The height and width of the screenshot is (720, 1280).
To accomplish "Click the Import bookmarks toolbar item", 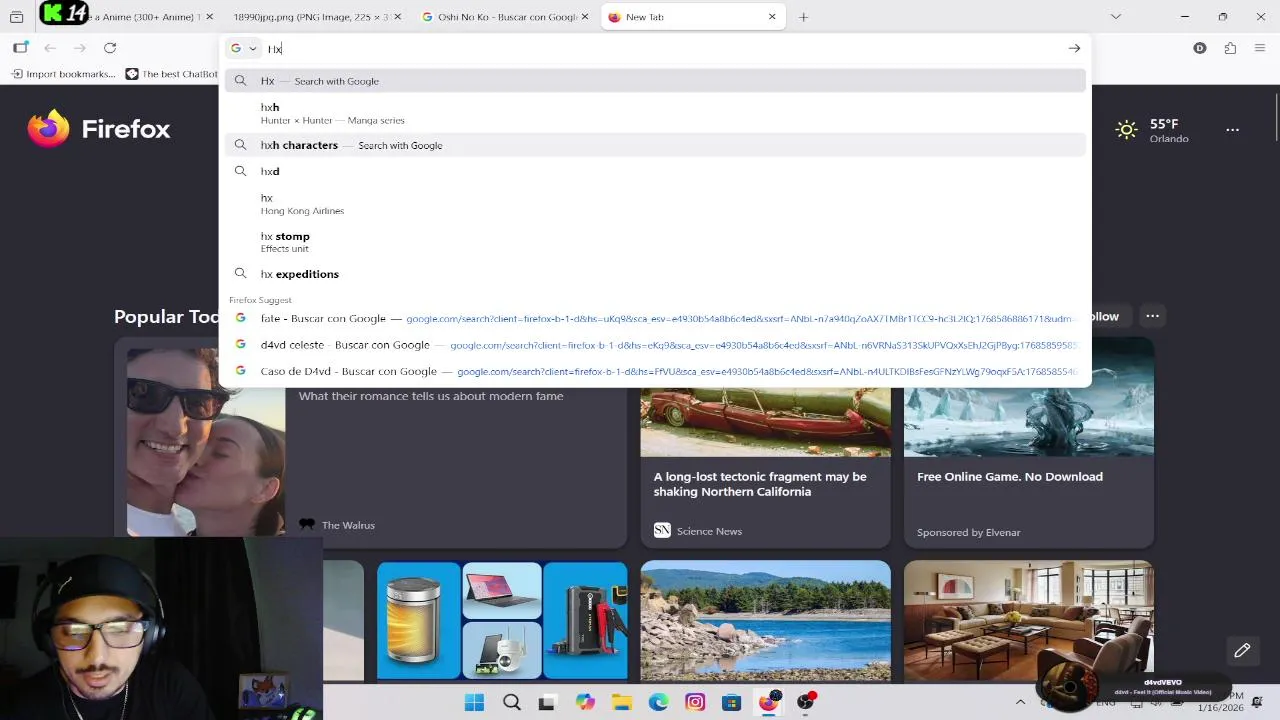I will [63, 74].
